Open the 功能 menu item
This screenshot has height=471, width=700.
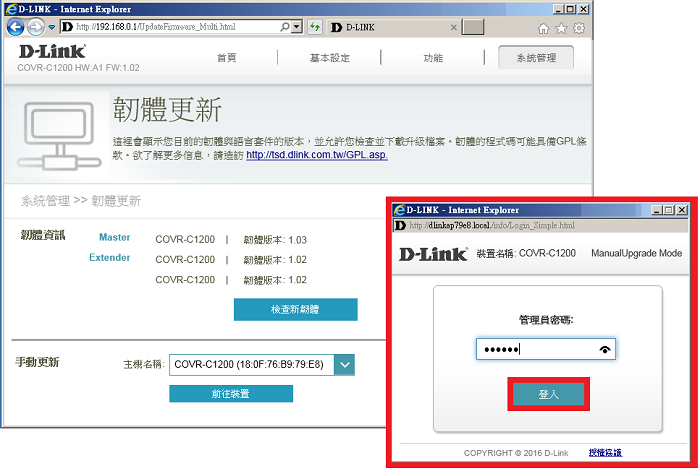[433, 58]
